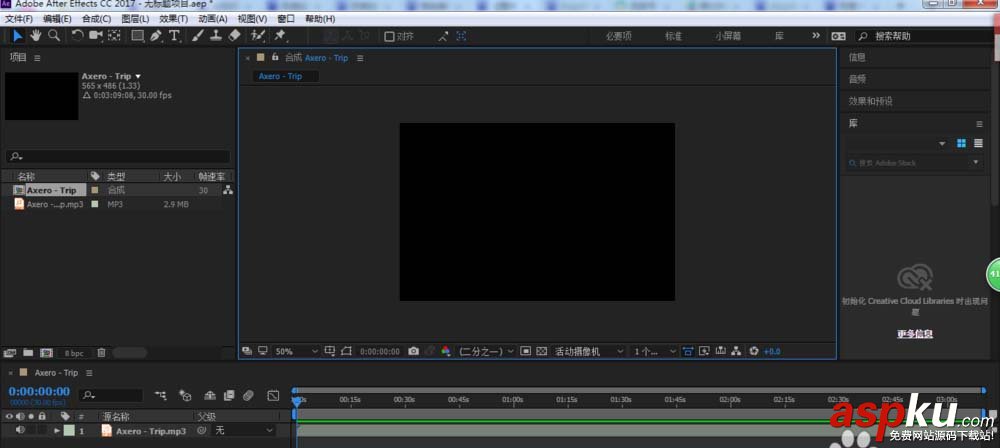Toggle the transparency grid in viewer
1000x448 pixels.
(x=541, y=352)
